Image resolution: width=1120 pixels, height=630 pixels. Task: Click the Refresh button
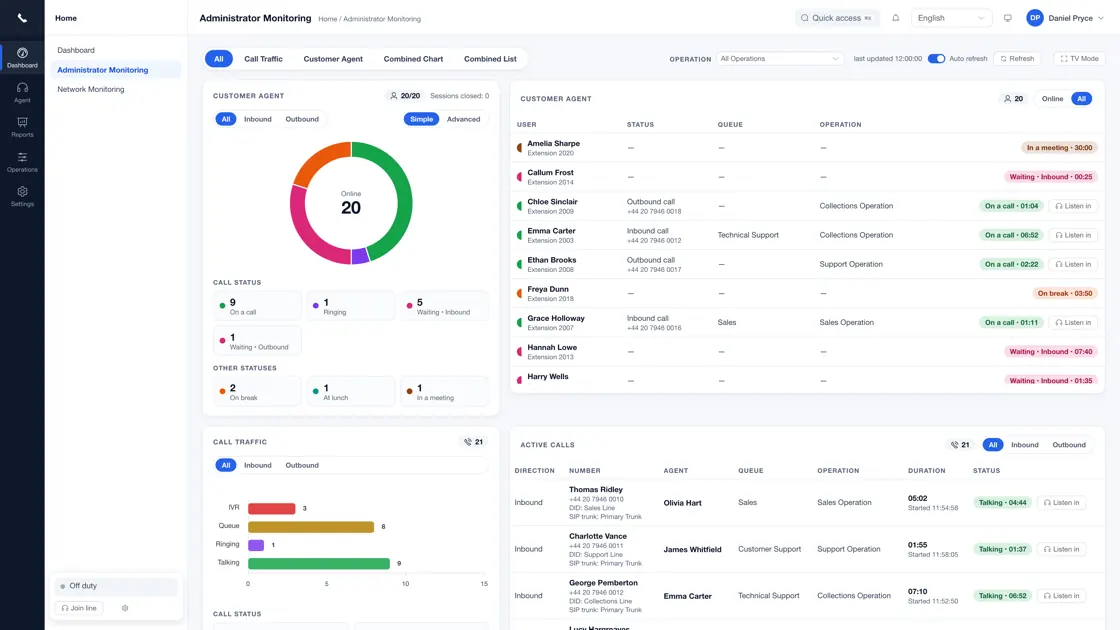pyautogui.click(x=1017, y=59)
